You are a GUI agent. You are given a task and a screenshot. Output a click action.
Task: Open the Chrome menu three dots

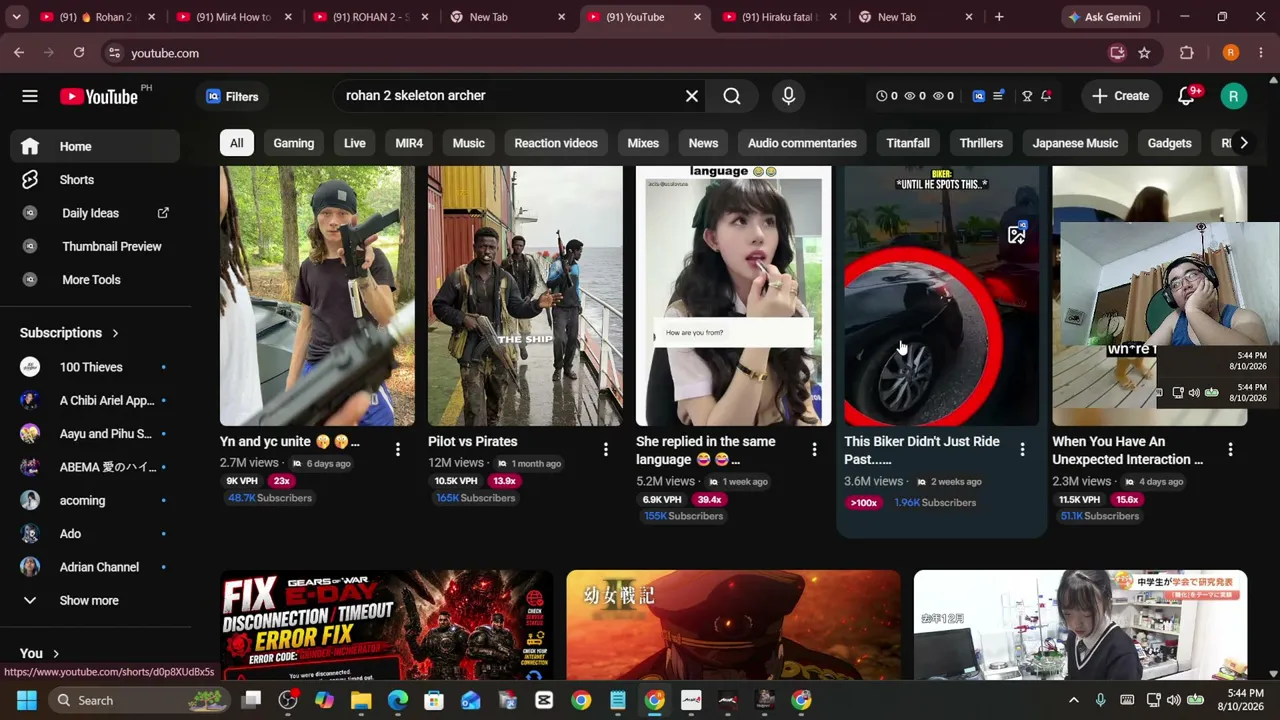click(x=1260, y=53)
